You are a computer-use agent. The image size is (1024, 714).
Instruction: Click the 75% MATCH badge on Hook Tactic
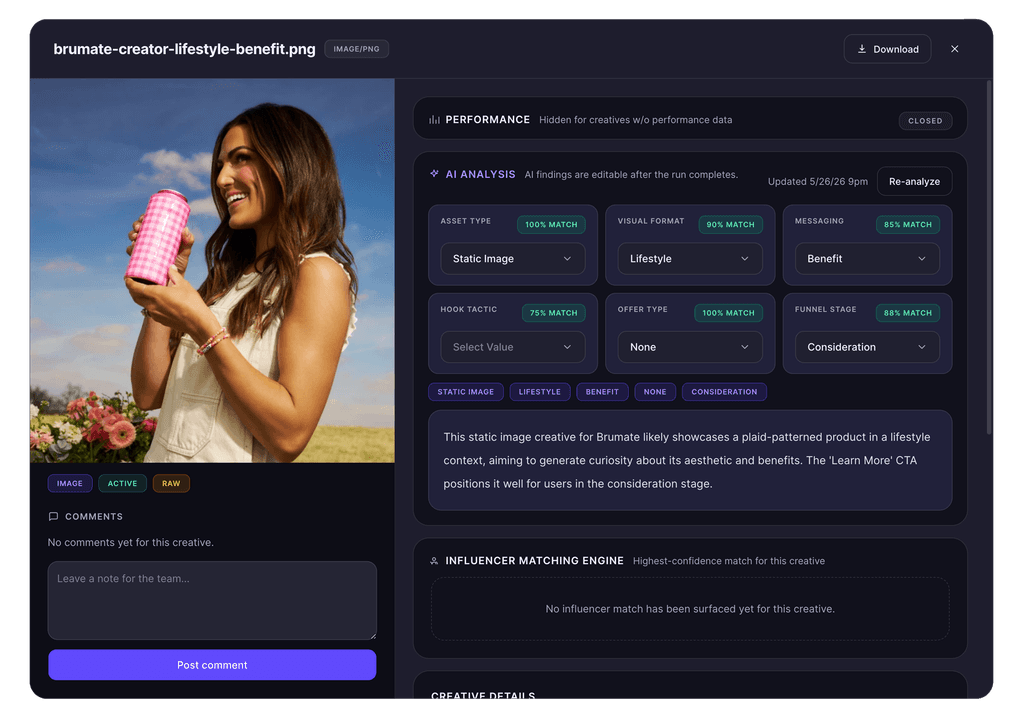tap(553, 313)
